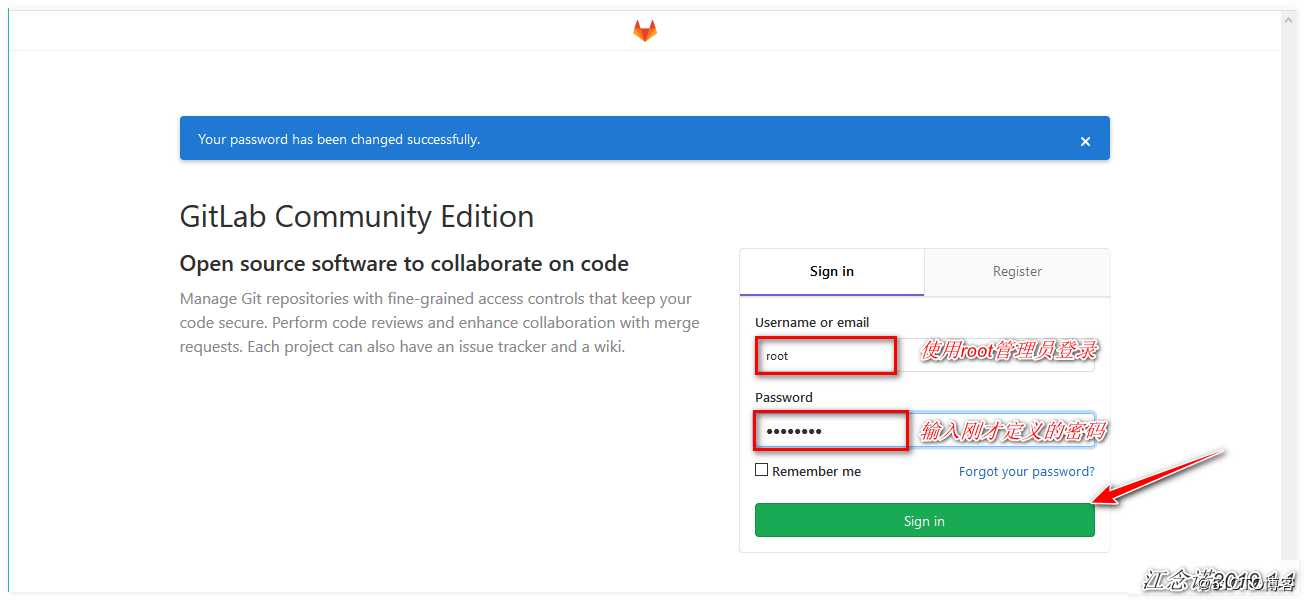This screenshot has height=601, width=1305.
Task: Click the GitLab Community Edition heading
Action: click(357, 217)
